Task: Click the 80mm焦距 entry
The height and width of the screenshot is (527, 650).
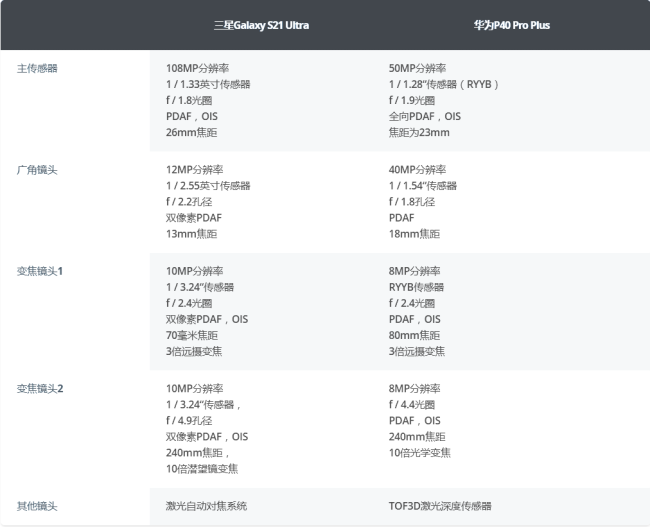Action: [x=414, y=335]
